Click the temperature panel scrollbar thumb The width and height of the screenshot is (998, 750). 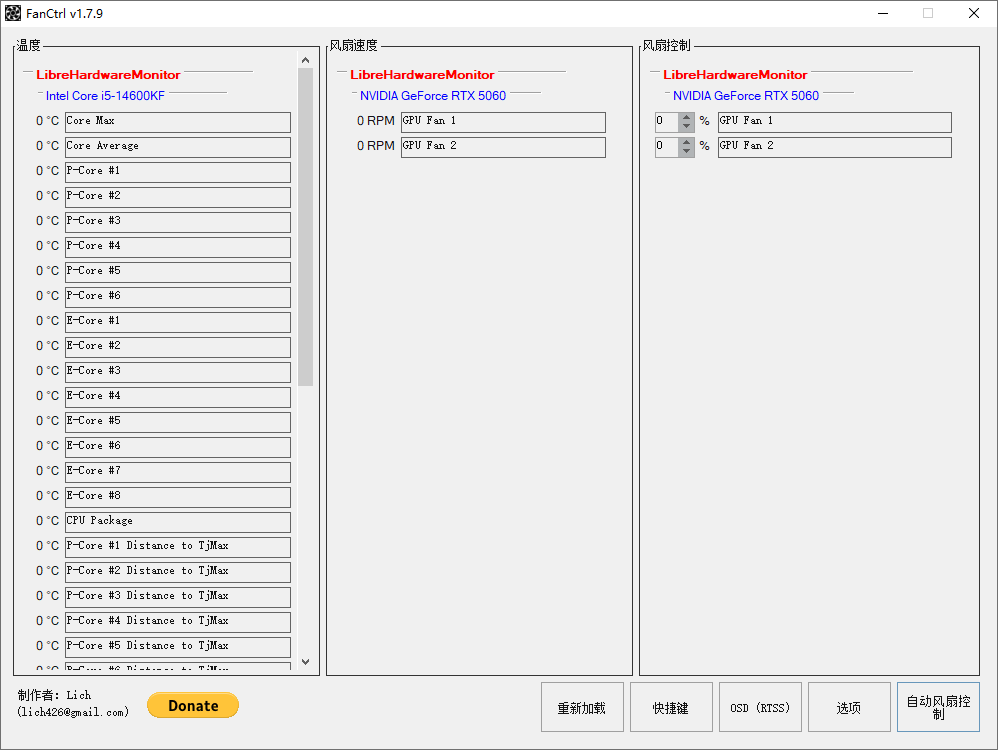coord(305,227)
